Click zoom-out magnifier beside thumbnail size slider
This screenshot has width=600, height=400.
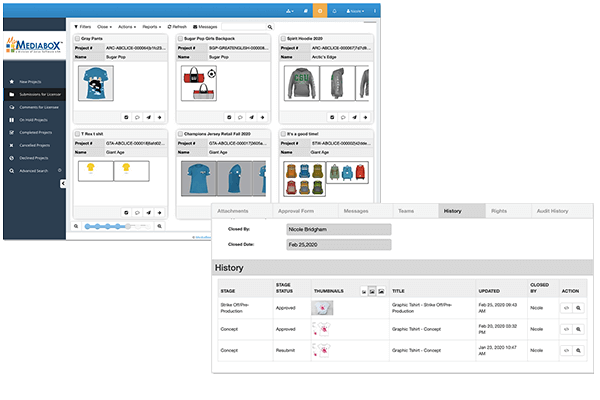[x=78, y=227]
